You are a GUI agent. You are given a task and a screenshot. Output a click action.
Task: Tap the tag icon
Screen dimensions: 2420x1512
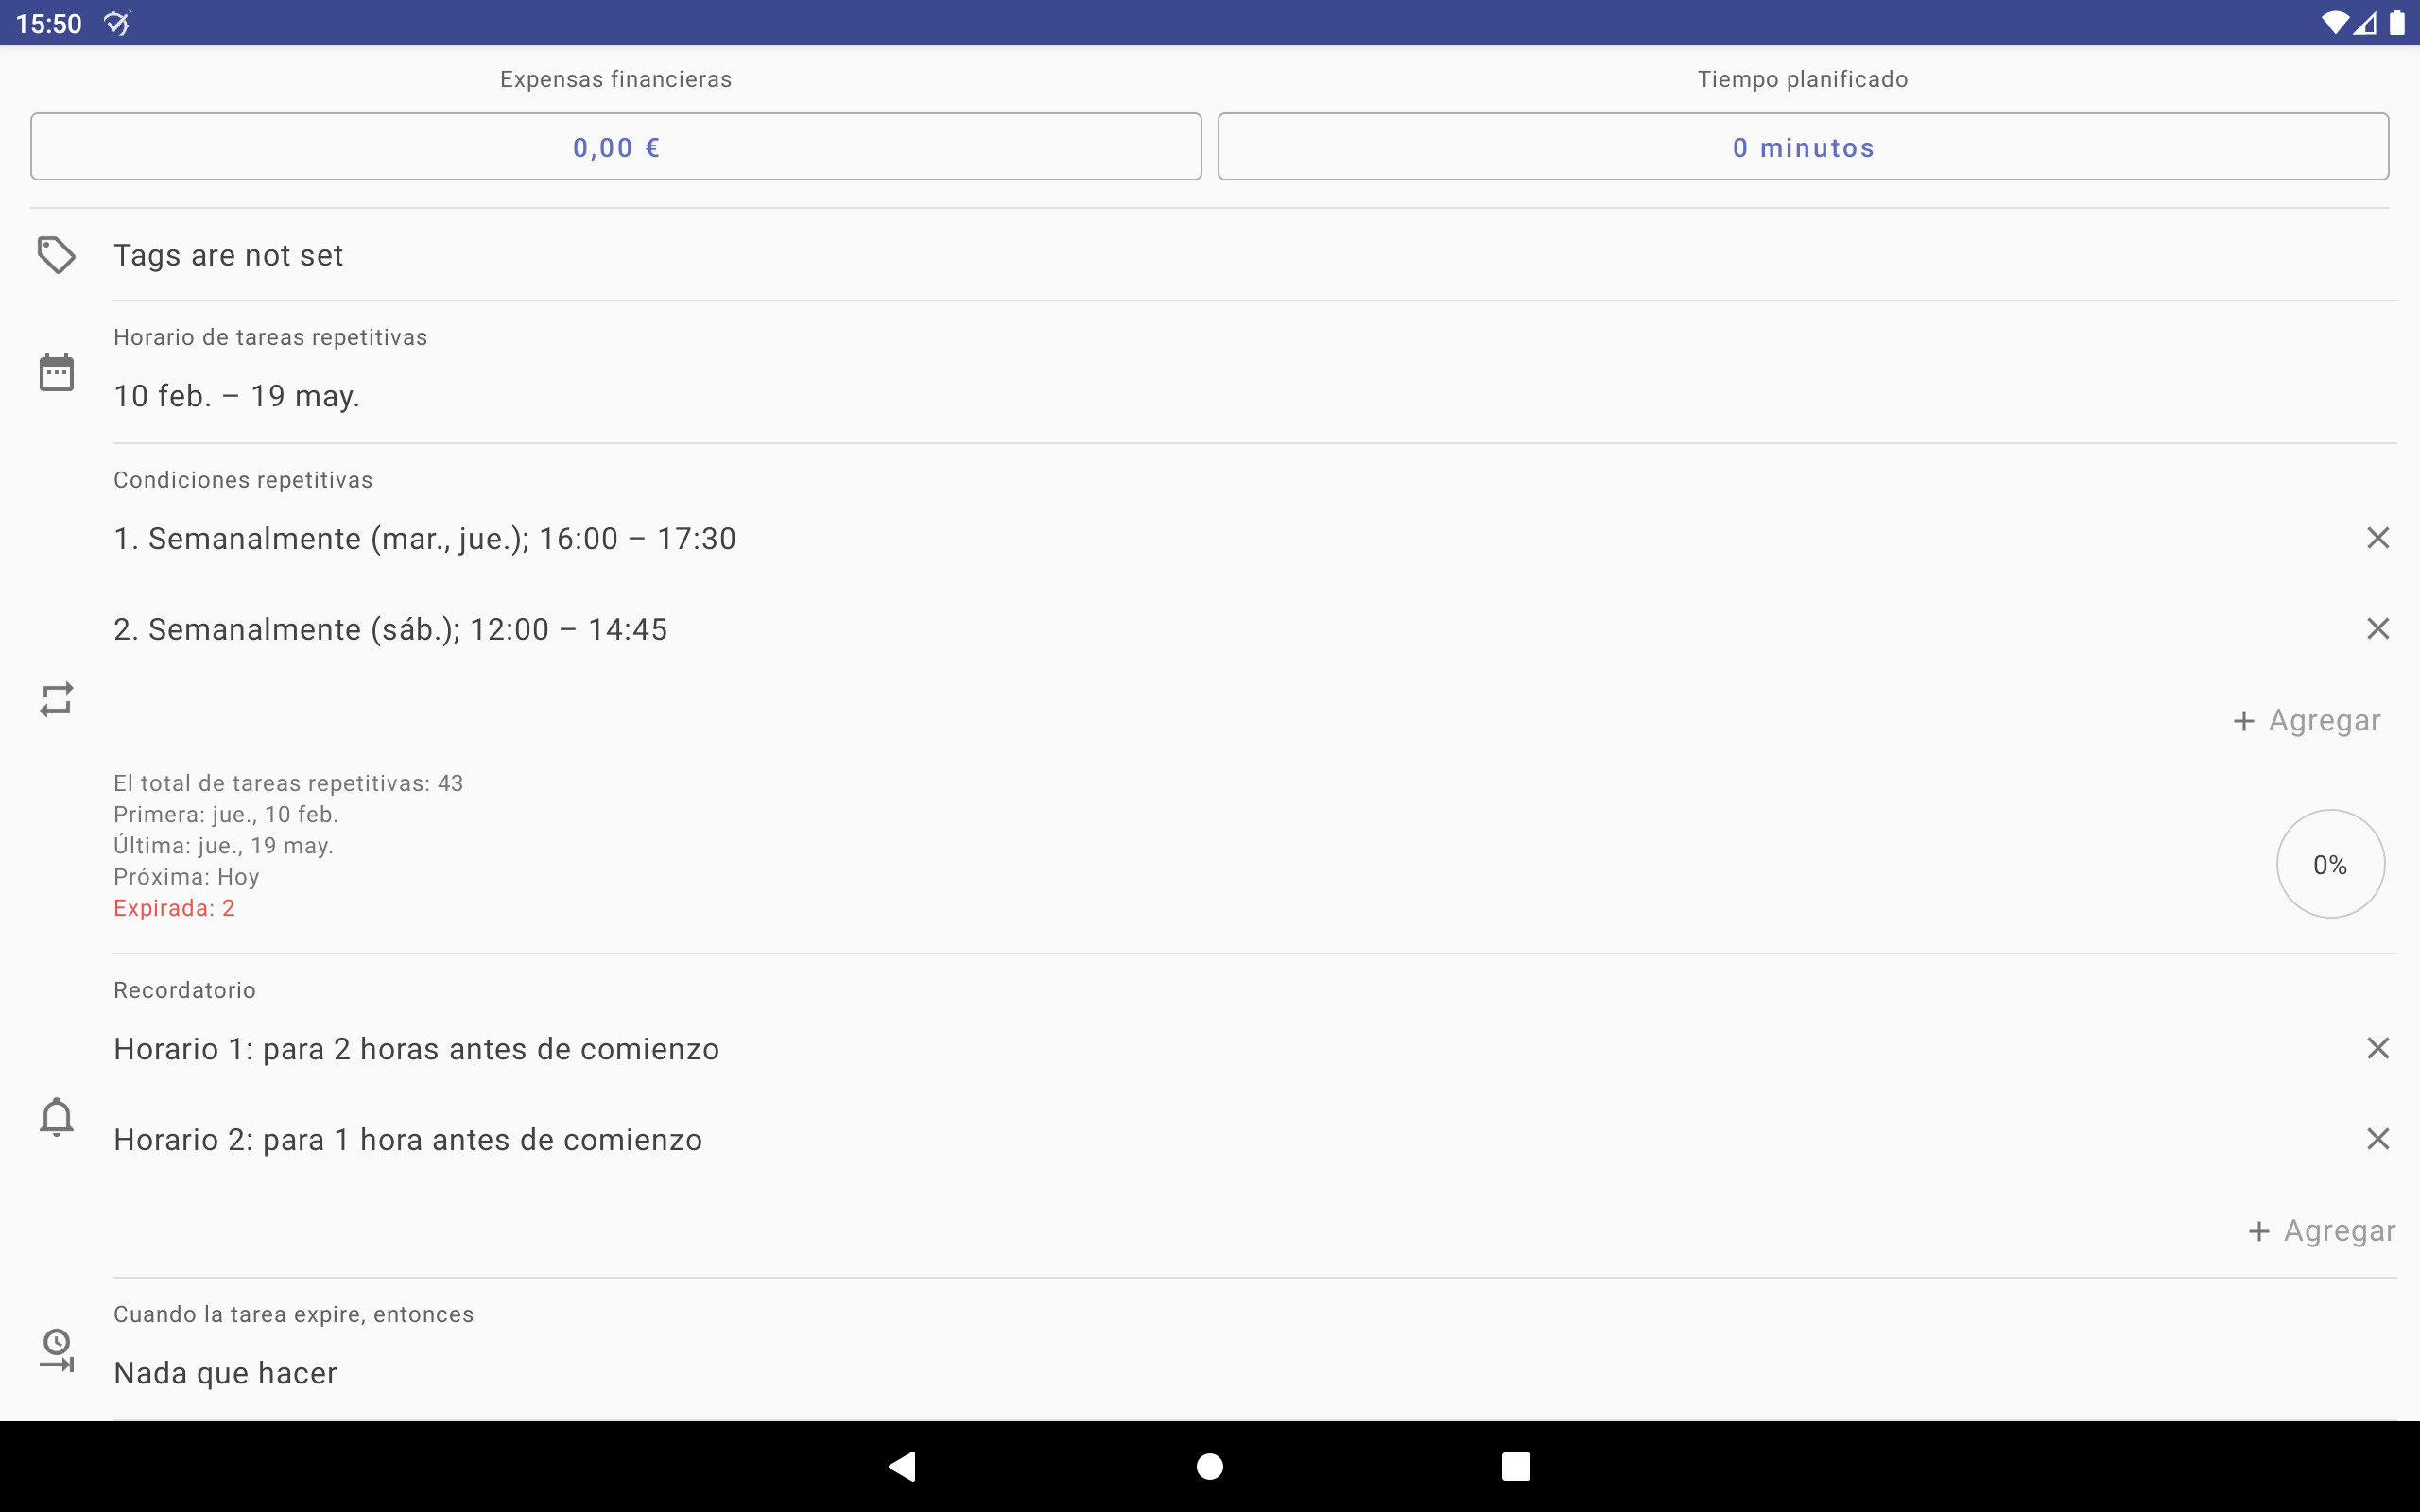coord(56,255)
